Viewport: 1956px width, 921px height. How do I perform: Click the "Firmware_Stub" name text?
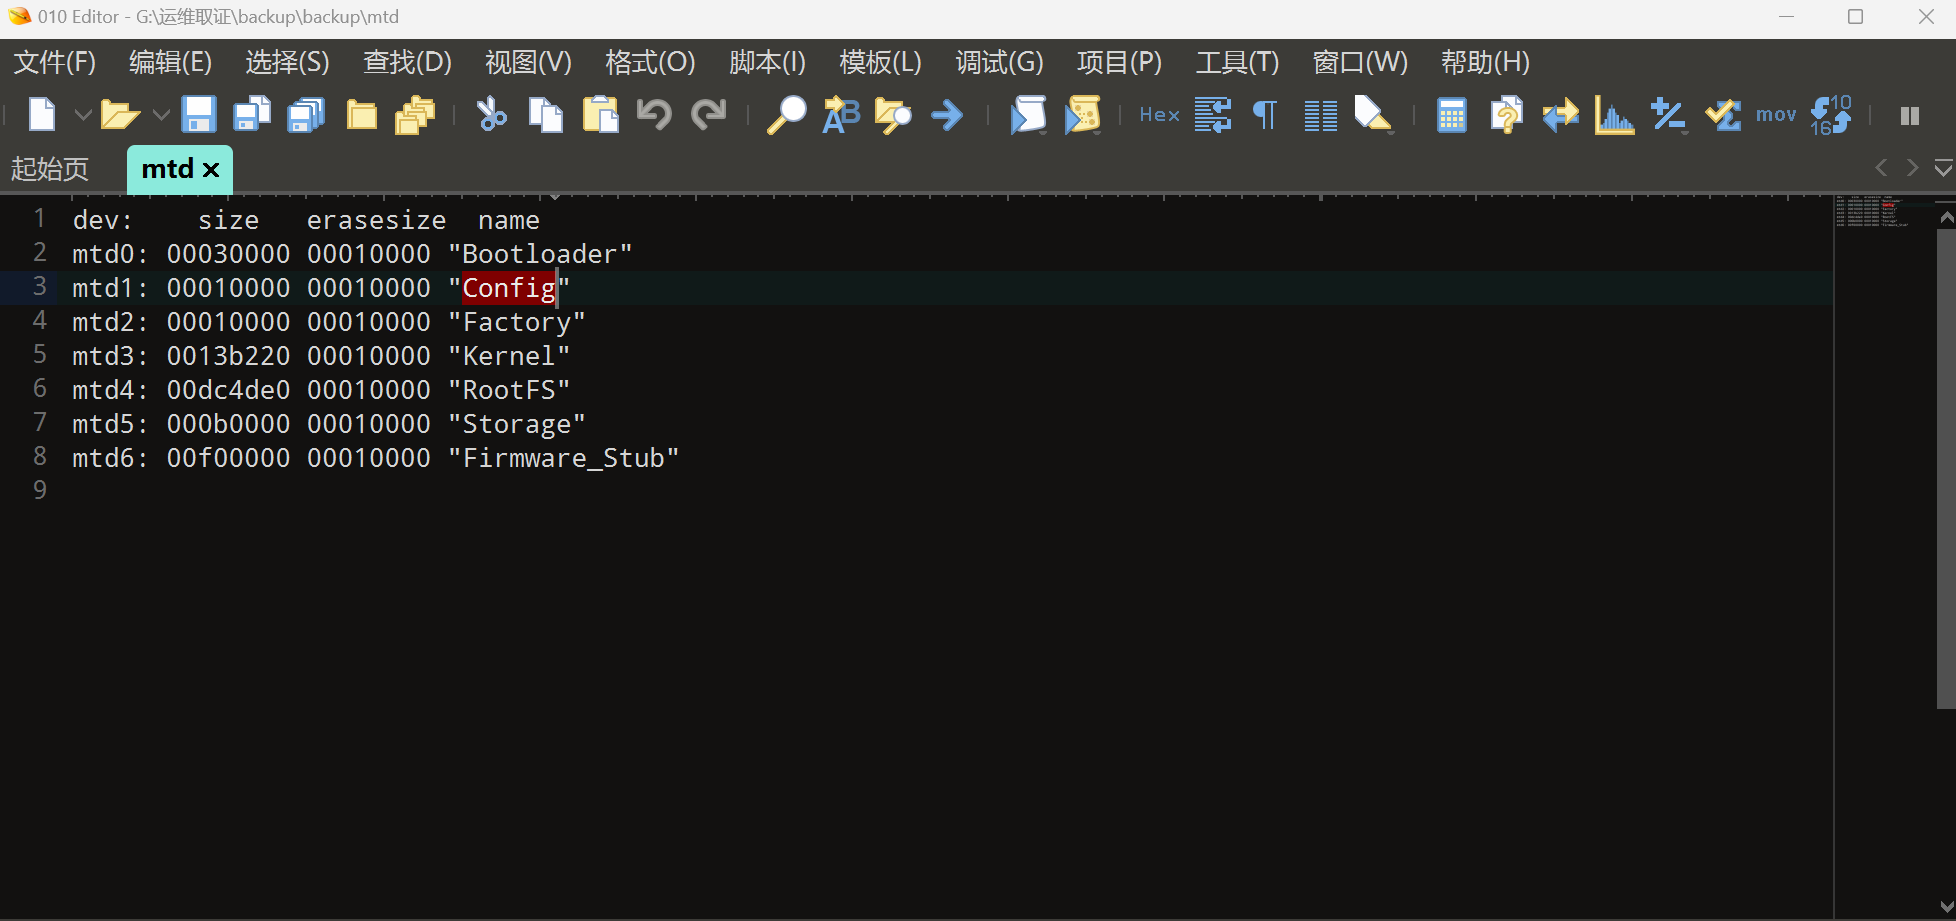[564, 458]
